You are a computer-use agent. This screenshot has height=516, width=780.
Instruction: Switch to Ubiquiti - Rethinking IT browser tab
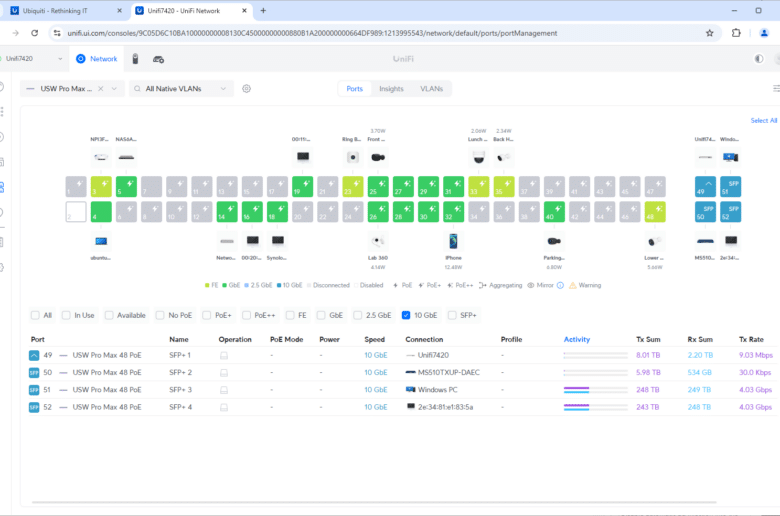point(65,10)
